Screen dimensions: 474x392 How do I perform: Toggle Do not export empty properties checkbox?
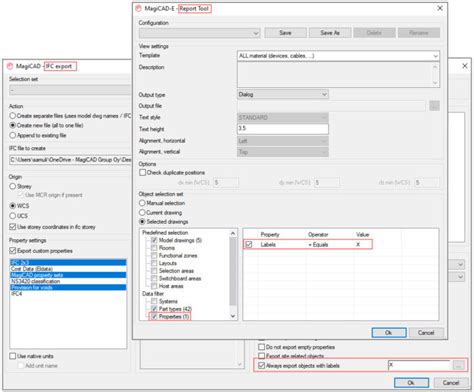(262, 347)
